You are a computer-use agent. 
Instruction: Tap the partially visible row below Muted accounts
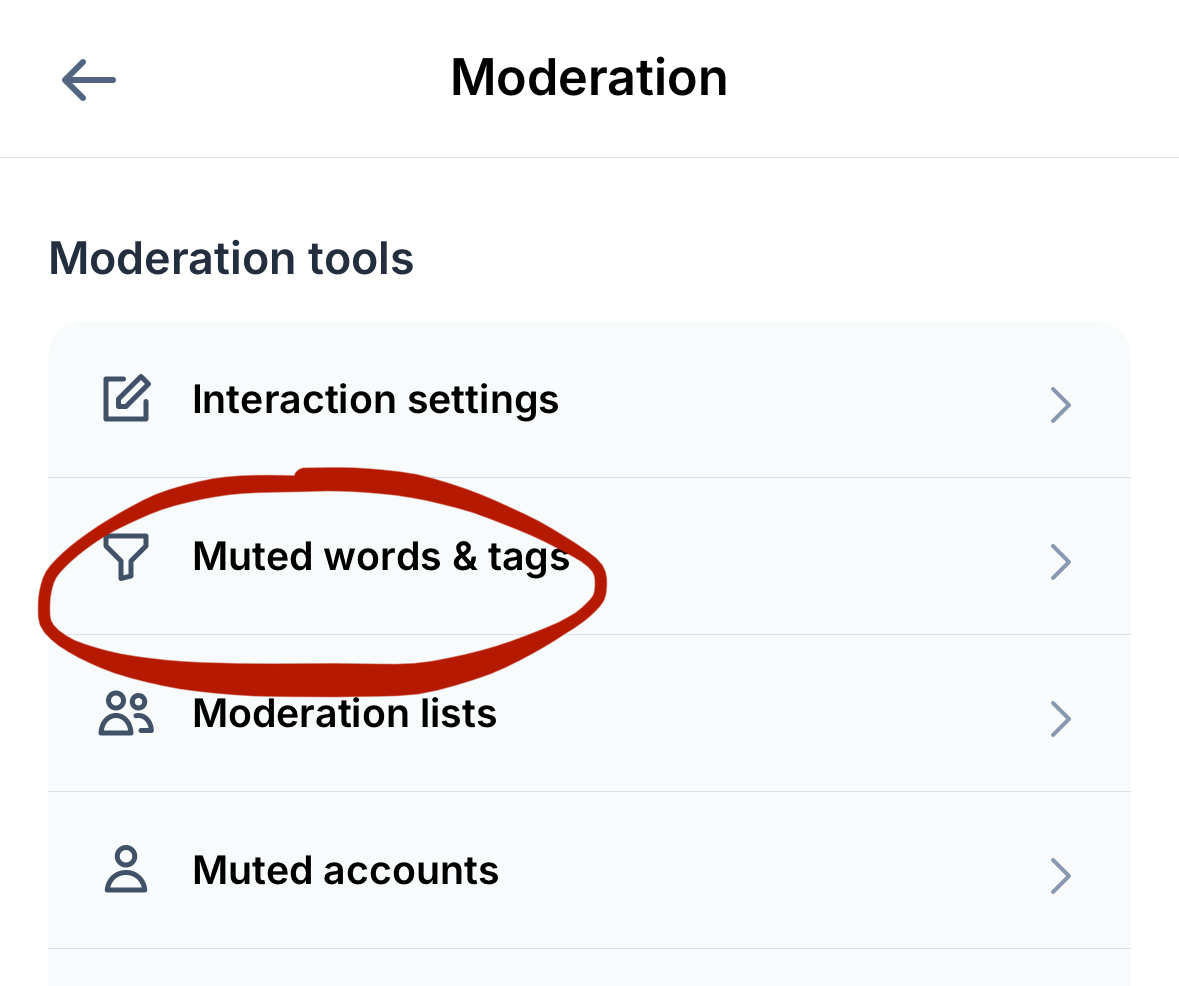589,968
